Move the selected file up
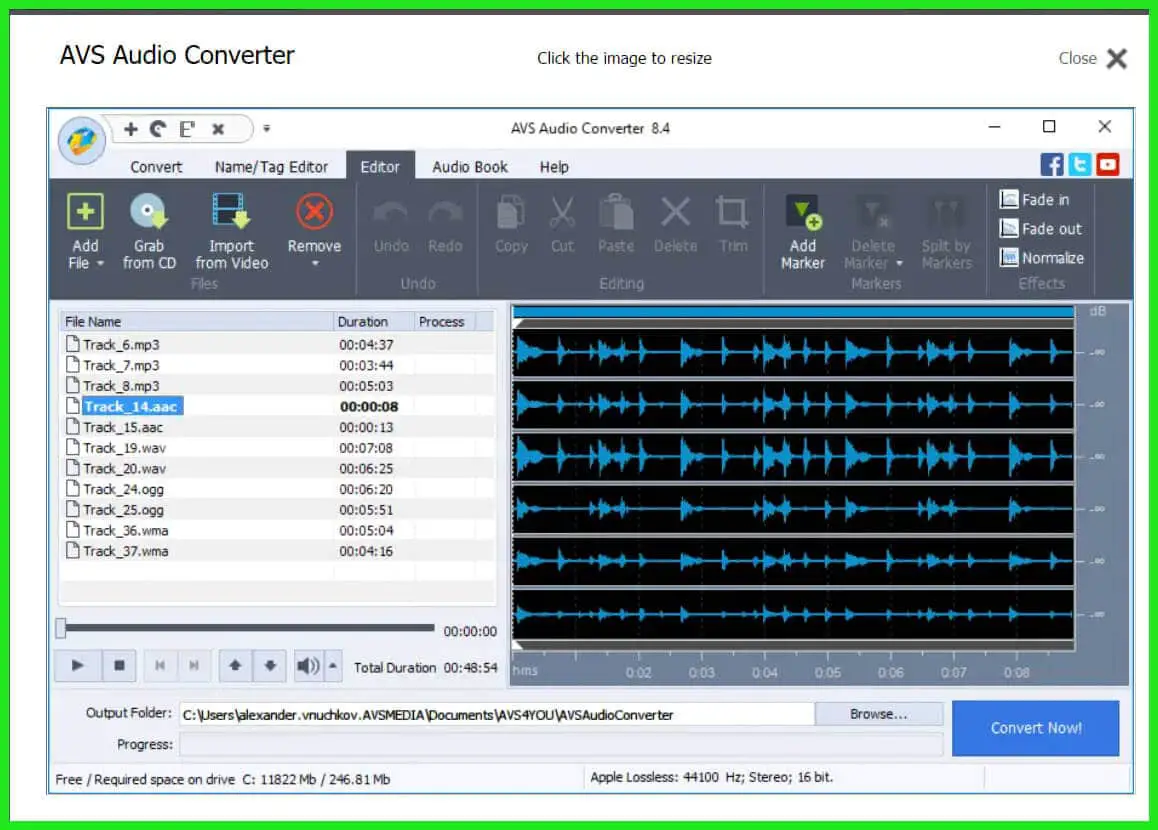Screen dimensions: 1158x830 click(235, 666)
